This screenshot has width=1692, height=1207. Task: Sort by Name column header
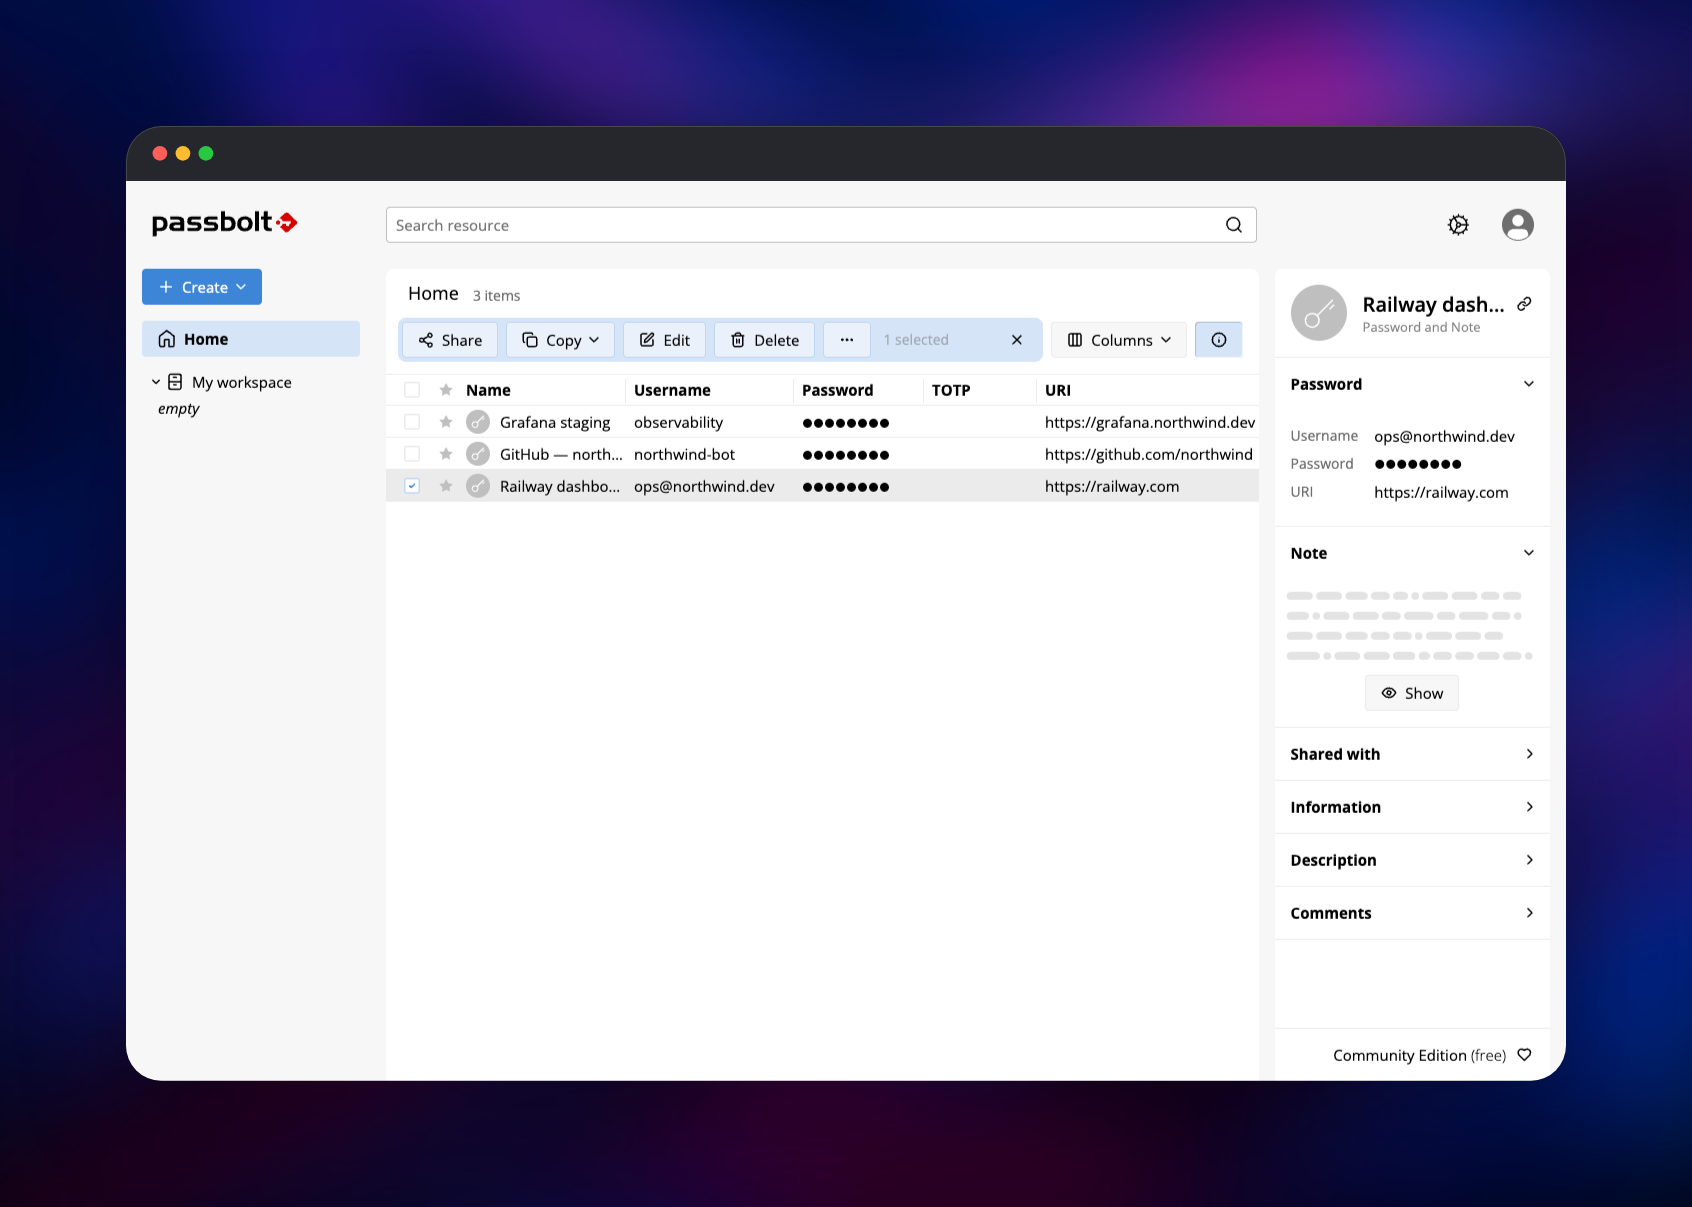pos(488,390)
